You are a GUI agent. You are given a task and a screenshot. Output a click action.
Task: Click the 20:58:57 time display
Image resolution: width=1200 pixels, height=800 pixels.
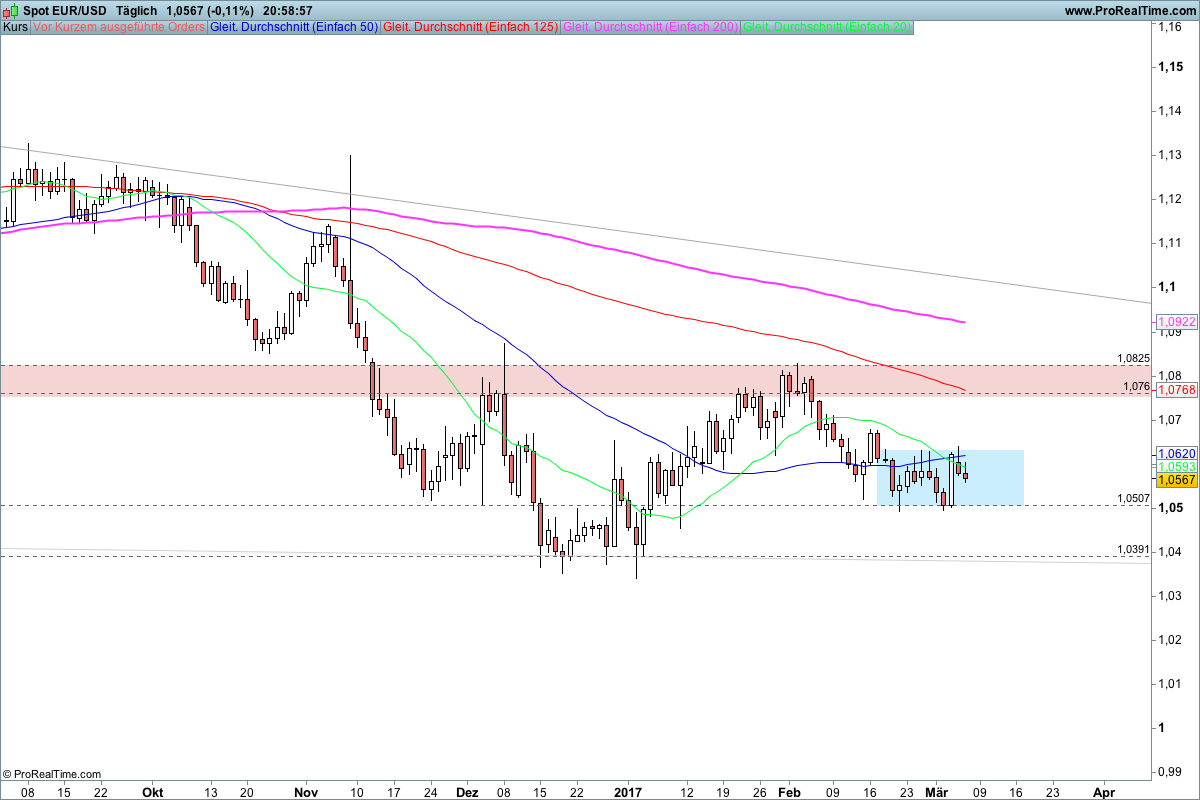[289, 10]
